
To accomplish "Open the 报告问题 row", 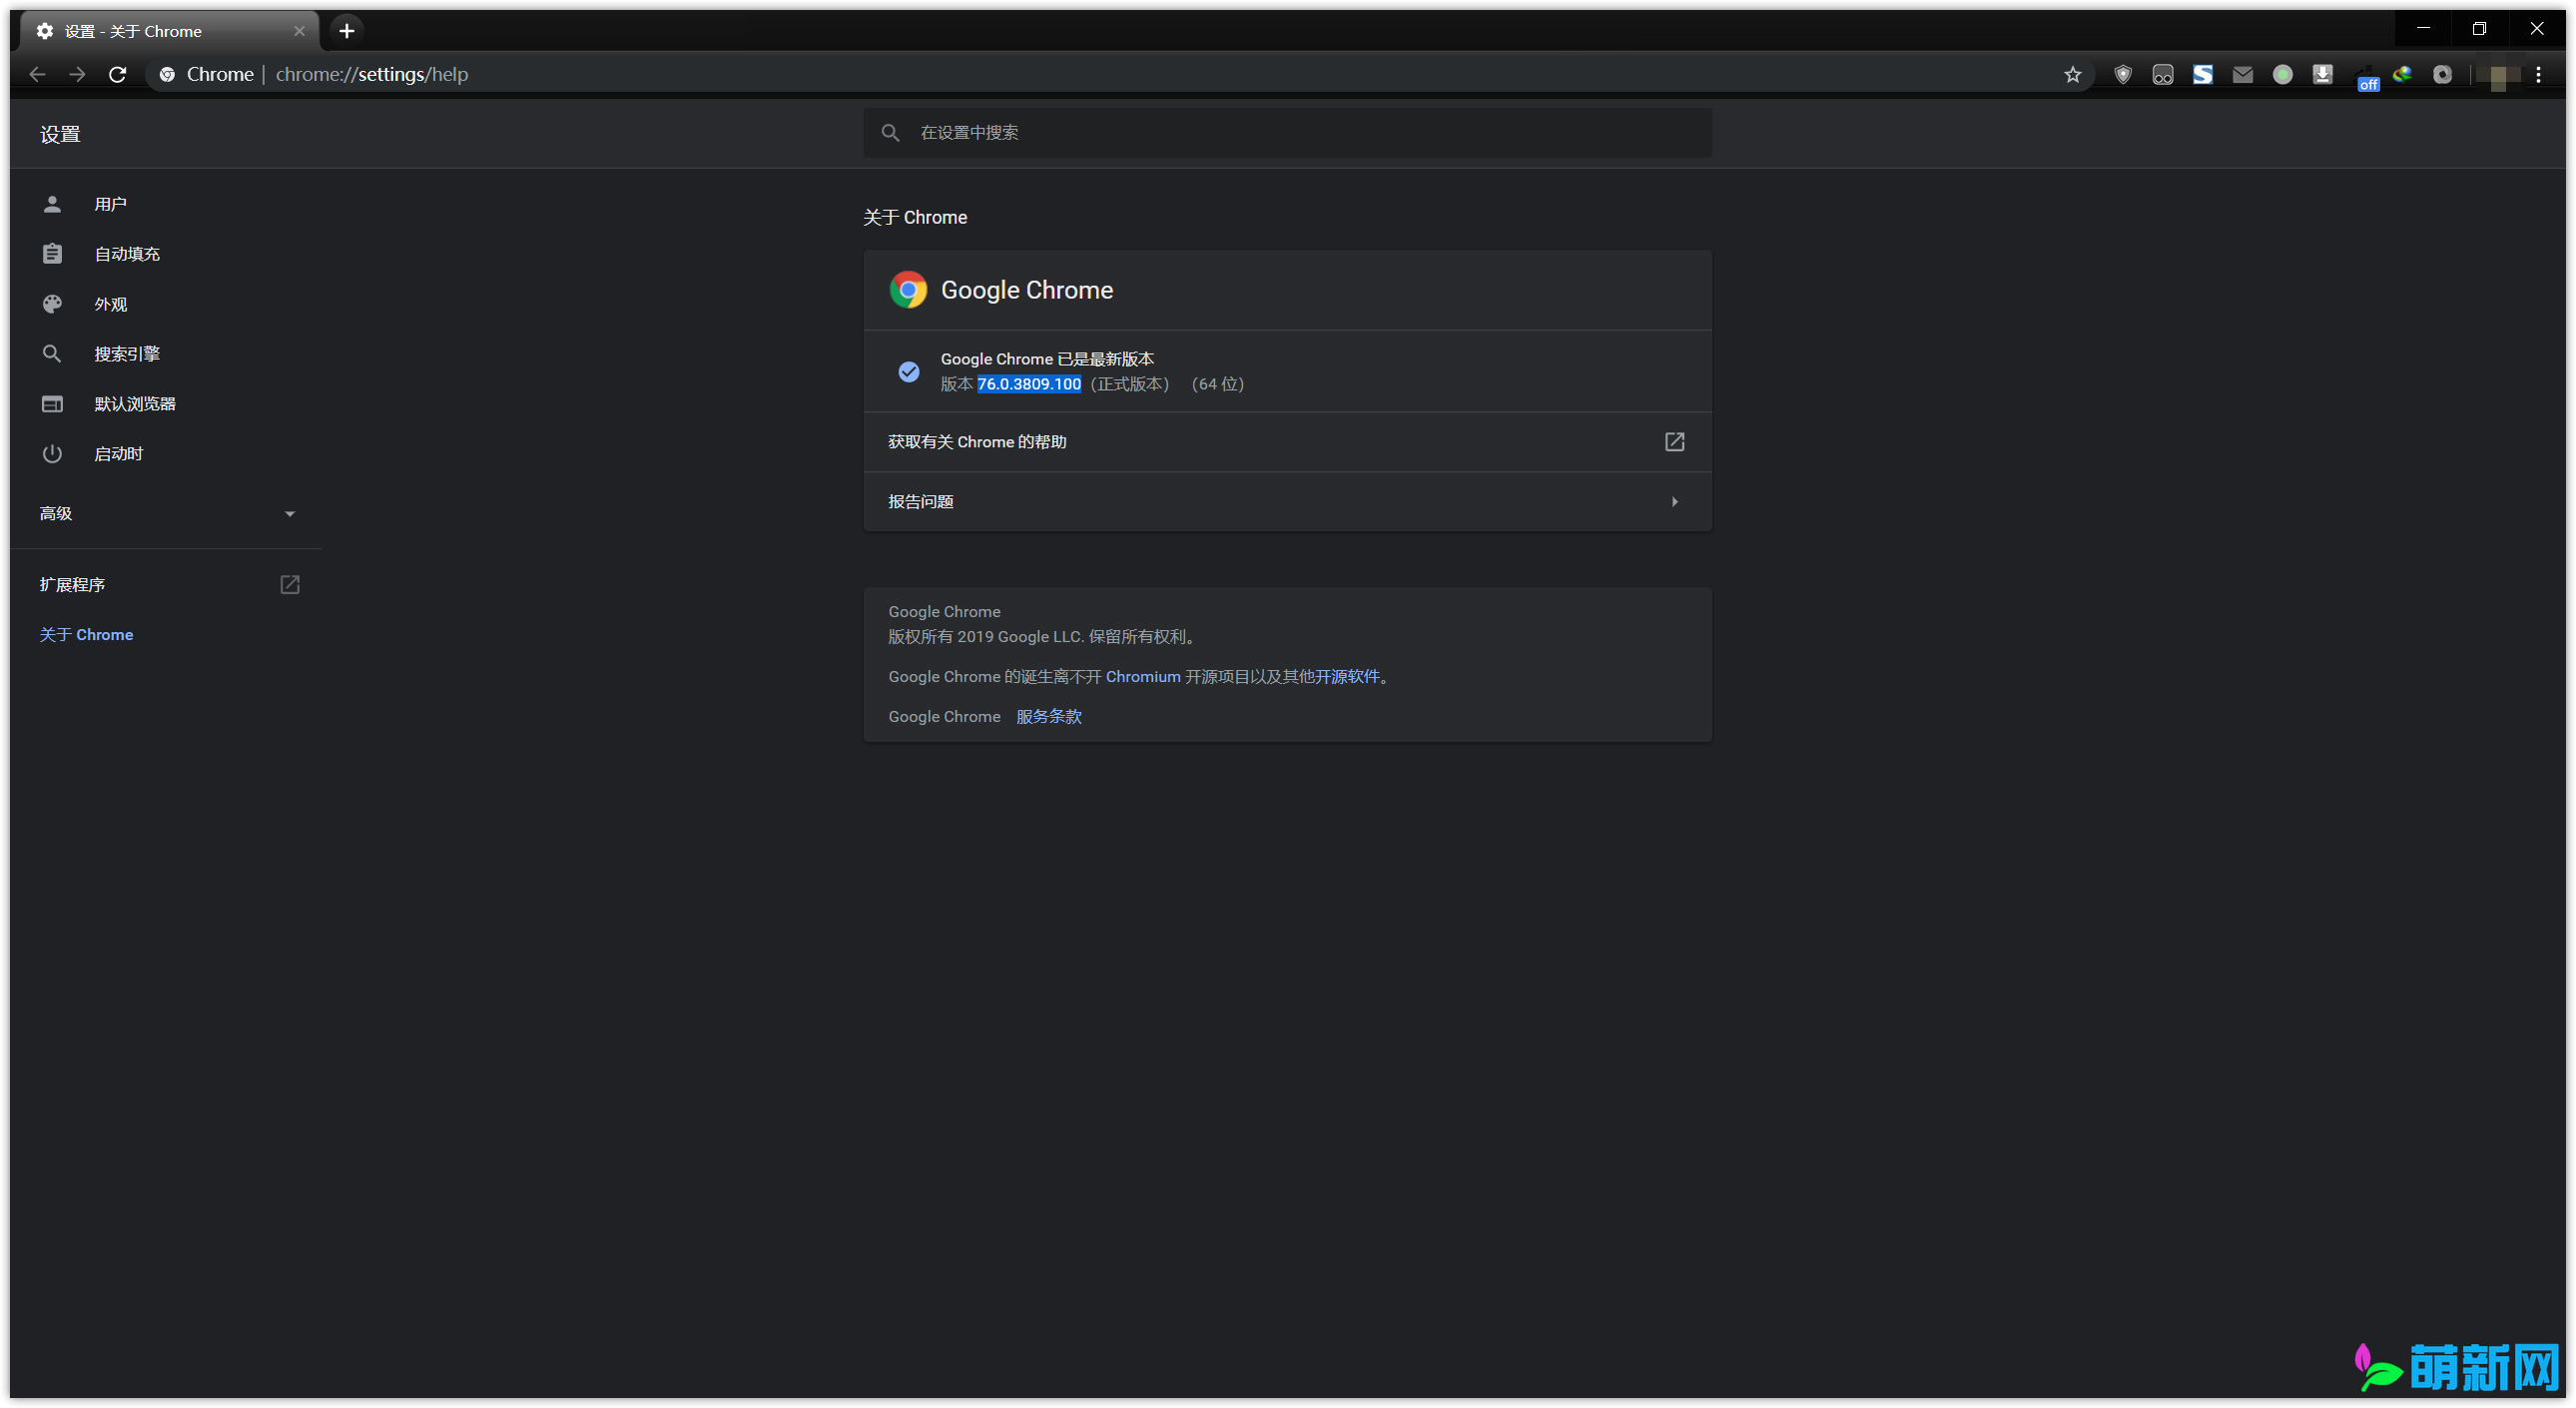I will click(1287, 502).
